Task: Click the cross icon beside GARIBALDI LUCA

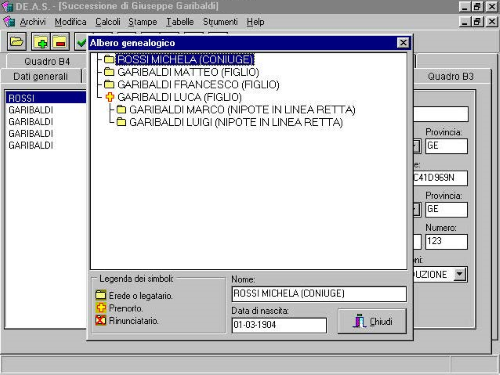Action: tap(110, 97)
